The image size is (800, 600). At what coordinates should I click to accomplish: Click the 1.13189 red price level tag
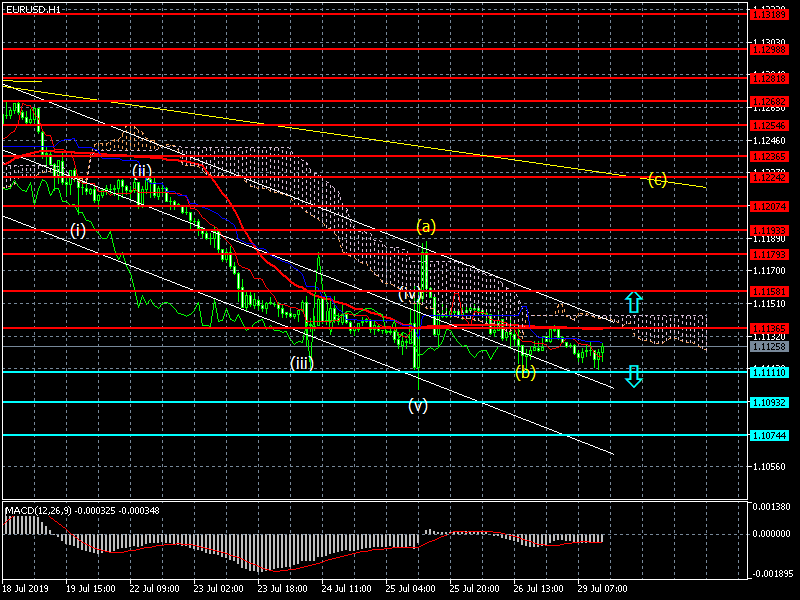tap(769, 15)
